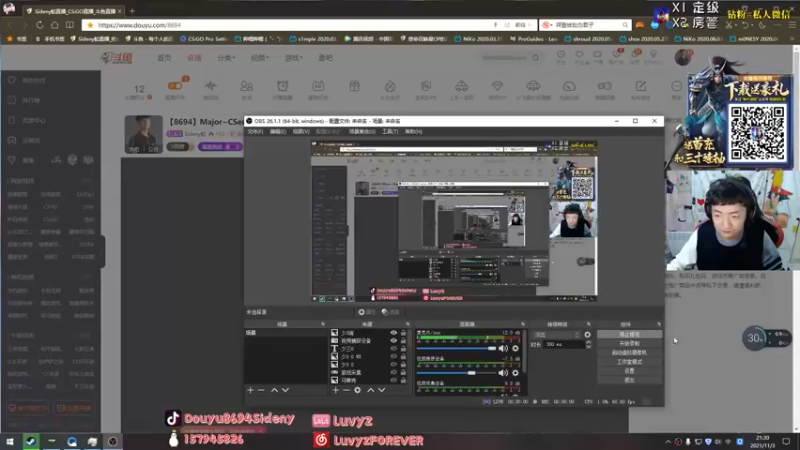Toggle the orange switch in Douyu toolbar
This screenshot has width=800, height=450.
coord(174,86)
